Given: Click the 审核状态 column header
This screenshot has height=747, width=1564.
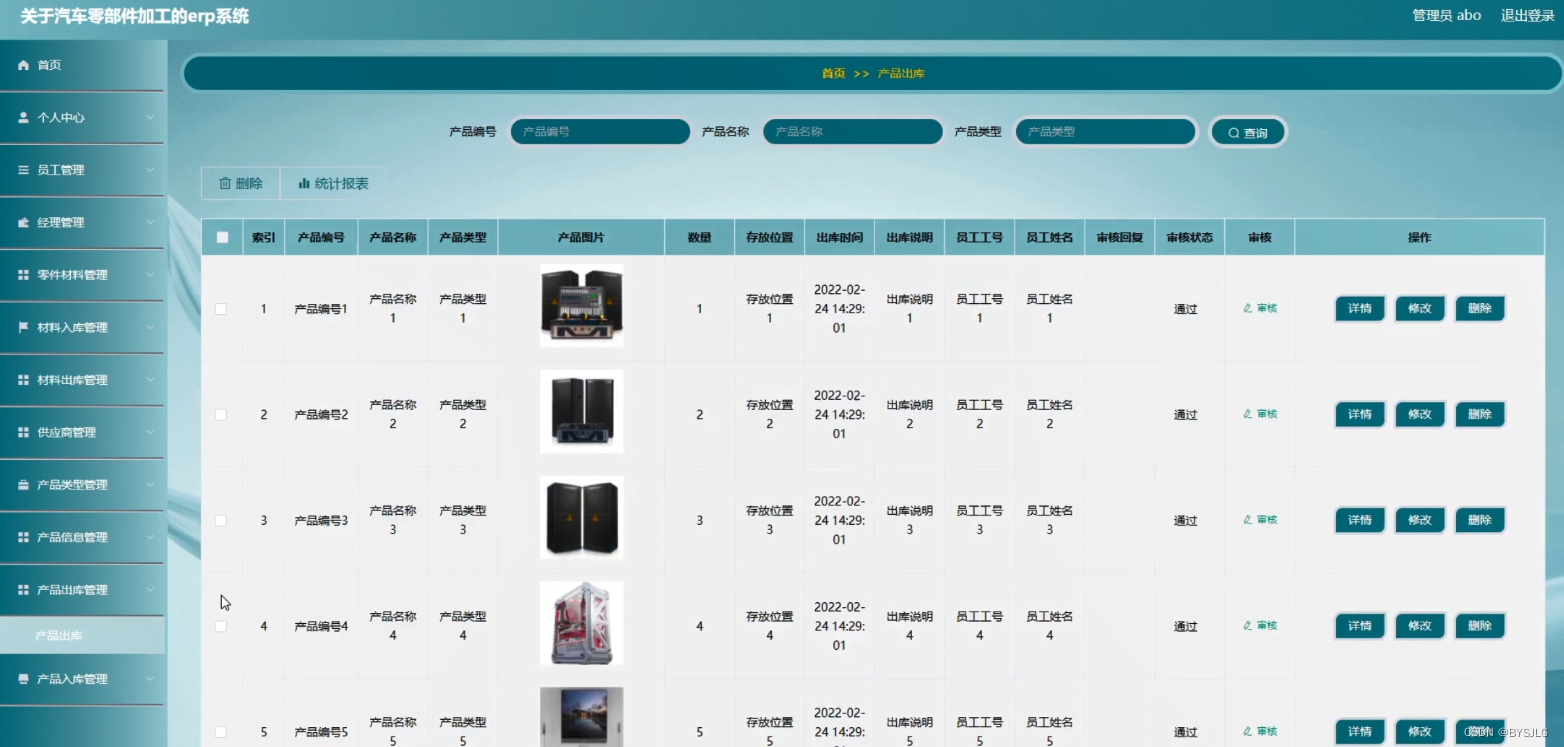Looking at the screenshot, I should 1190,238.
